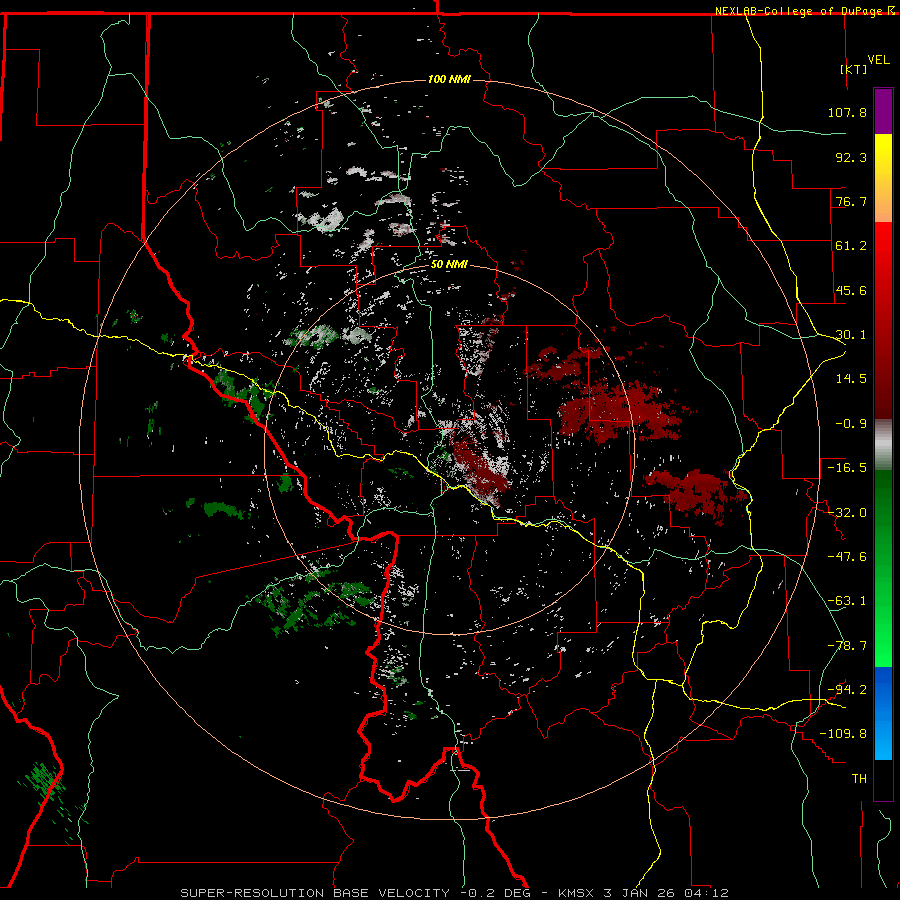Click the -109.8 legend value
This screenshot has width=900, height=900.
tap(843, 734)
